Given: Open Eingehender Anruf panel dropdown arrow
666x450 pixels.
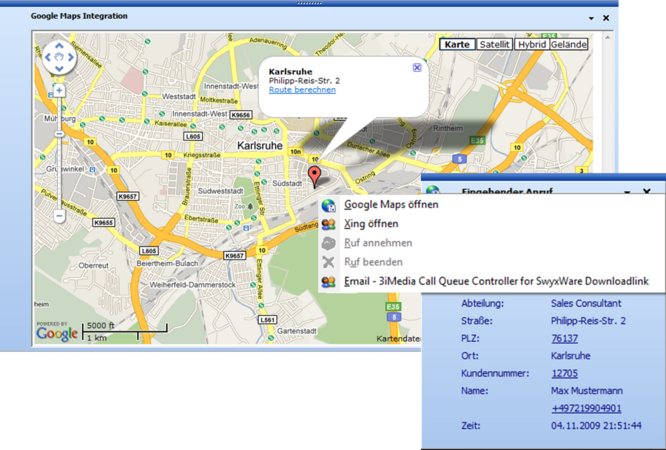Looking at the screenshot, I should pos(627,190).
